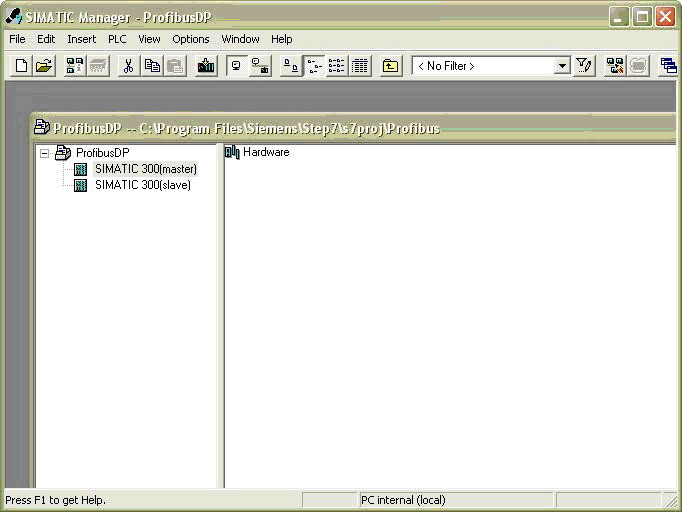This screenshot has height=512, width=682.
Task: Open the Options menu
Action: (x=190, y=39)
